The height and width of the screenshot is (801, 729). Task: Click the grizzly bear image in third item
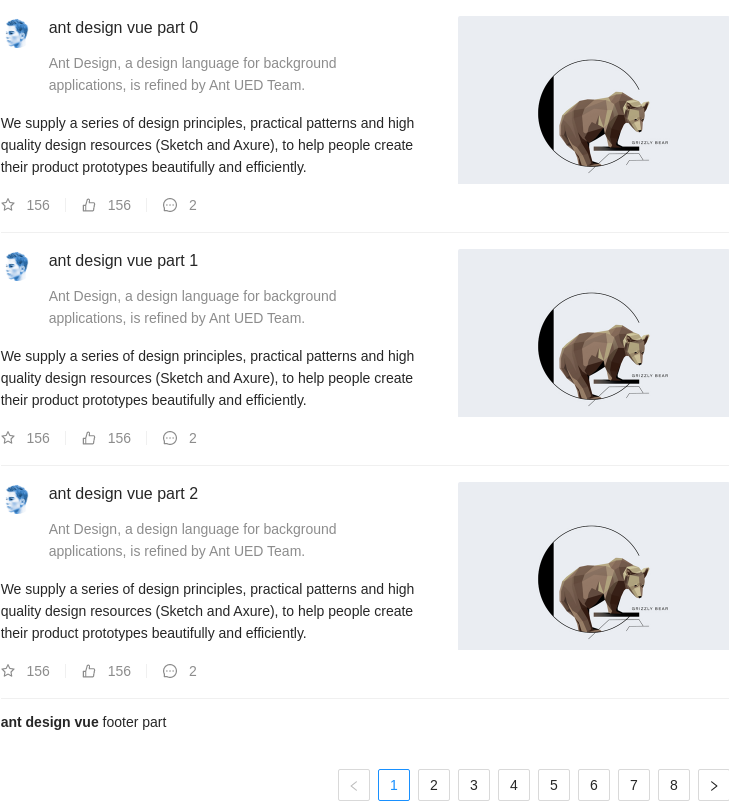[x=593, y=566]
